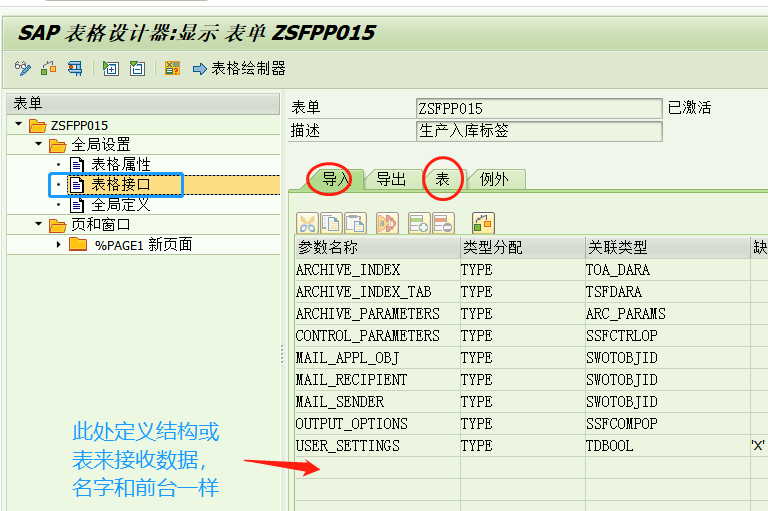Click the 全局定义 document icon

76,205
